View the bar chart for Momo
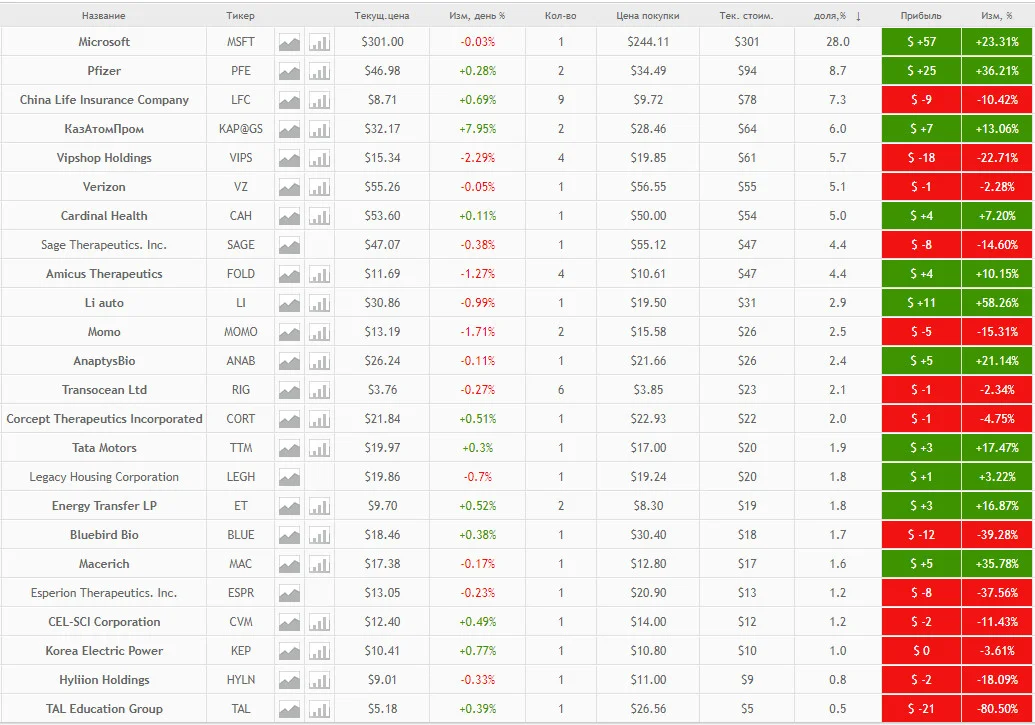The image size is (1035, 725). point(319,333)
